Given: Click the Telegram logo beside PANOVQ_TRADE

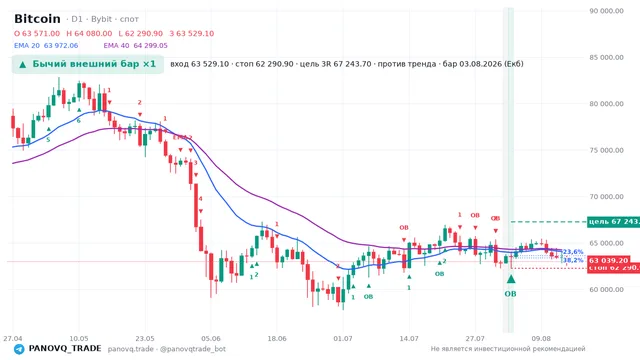Looking at the screenshot, I should tap(19, 349).
